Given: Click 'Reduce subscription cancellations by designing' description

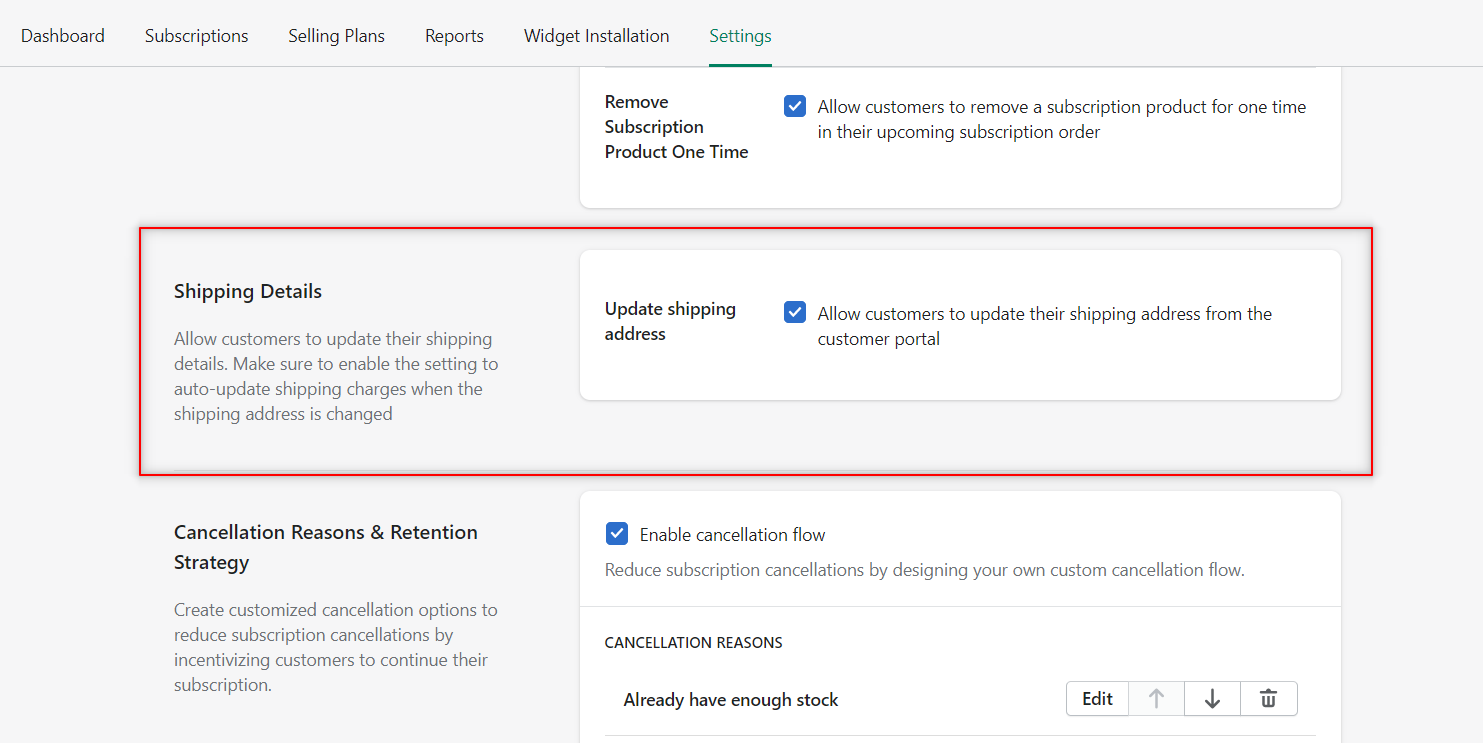Looking at the screenshot, I should pyautogui.click(x=925, y=570).
